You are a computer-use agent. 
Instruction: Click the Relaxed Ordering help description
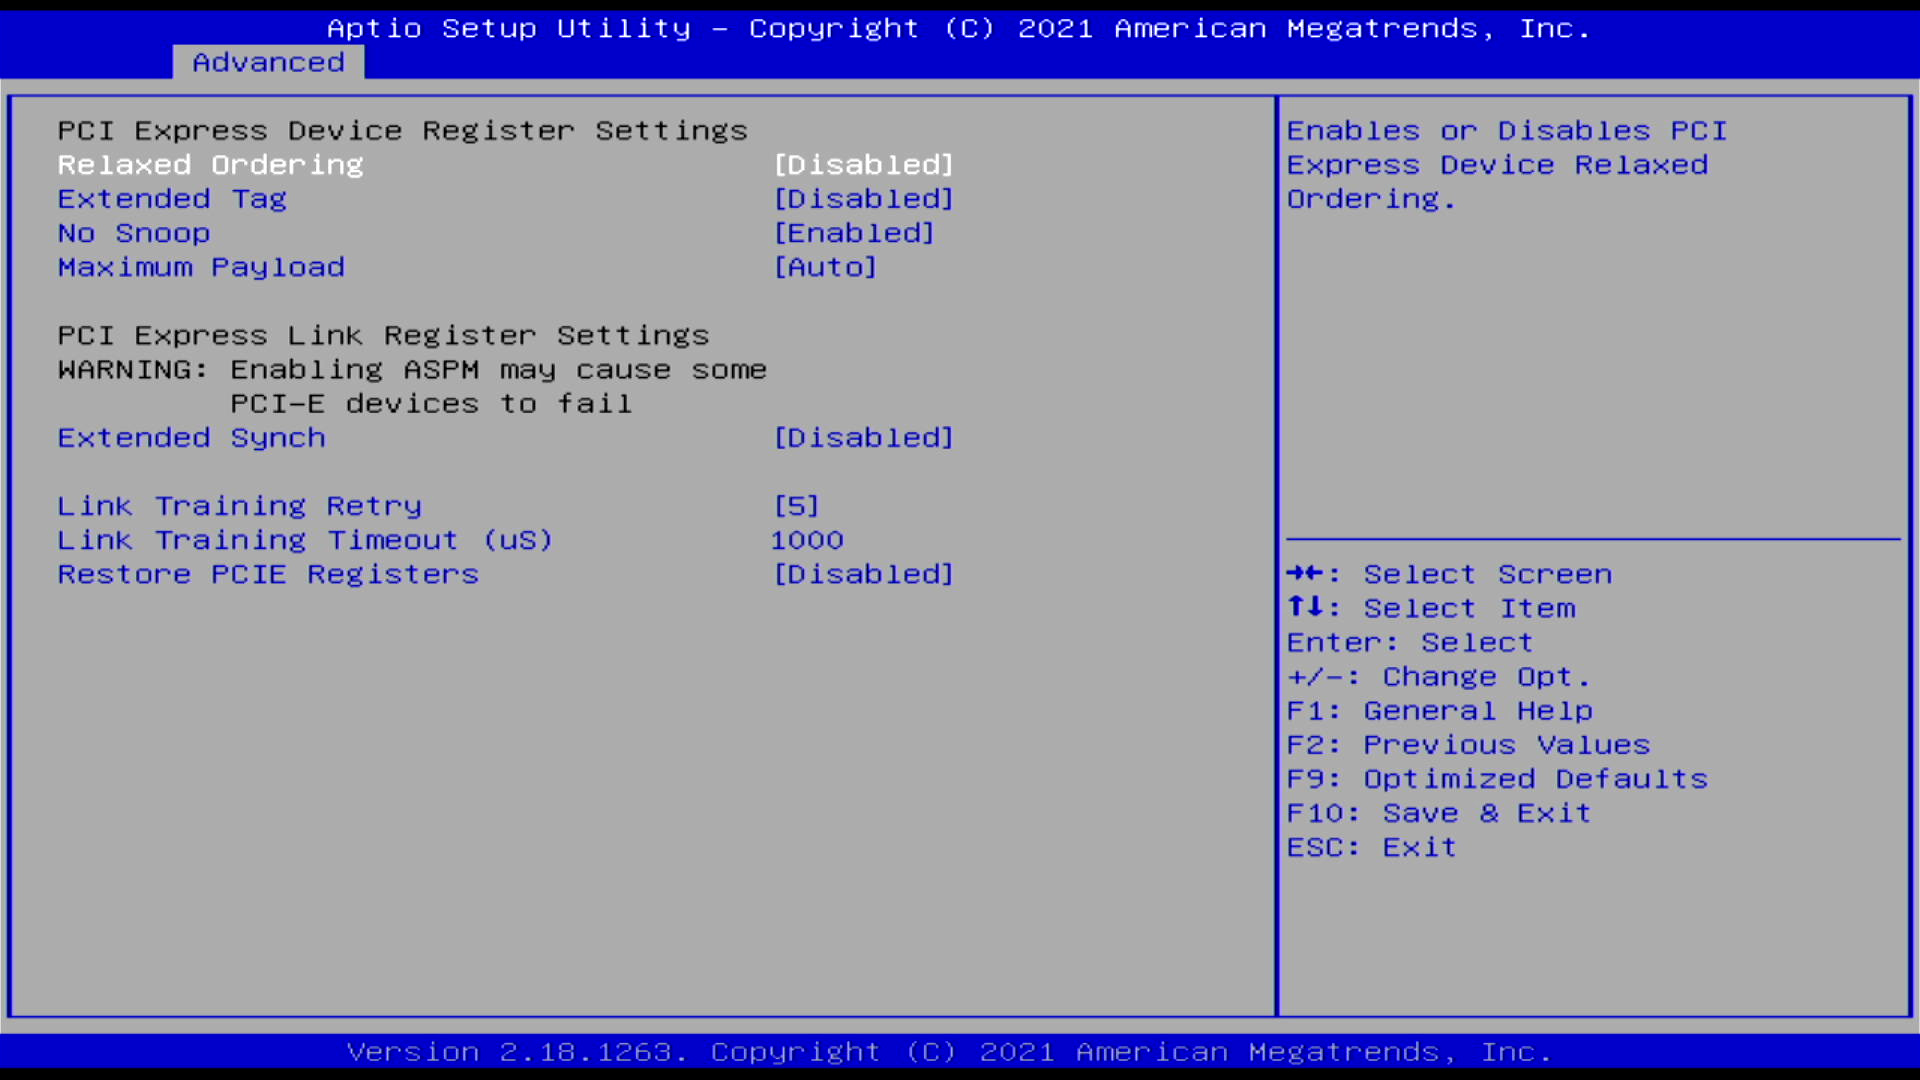(x=1507, y=165)
